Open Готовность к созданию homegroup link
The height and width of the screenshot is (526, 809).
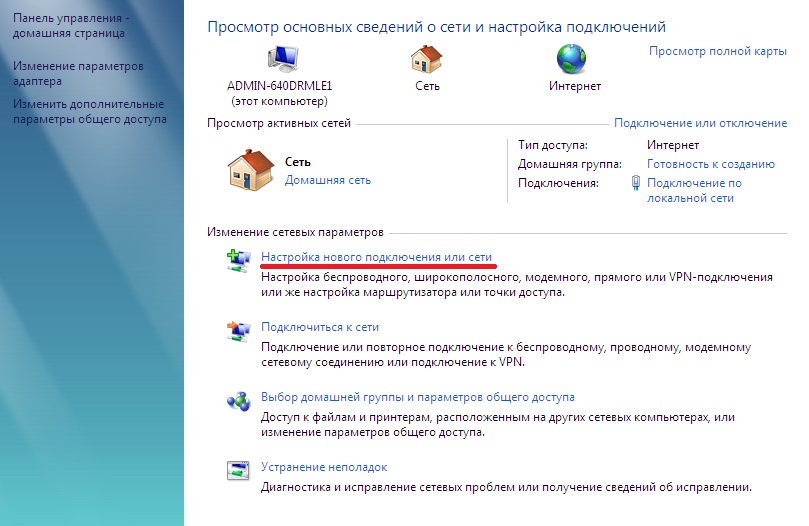point(711,164)
